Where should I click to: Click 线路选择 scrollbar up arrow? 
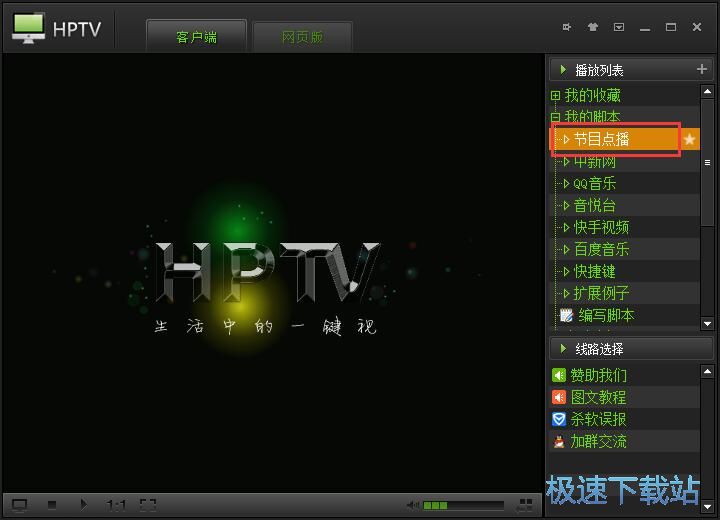(708, 371)
